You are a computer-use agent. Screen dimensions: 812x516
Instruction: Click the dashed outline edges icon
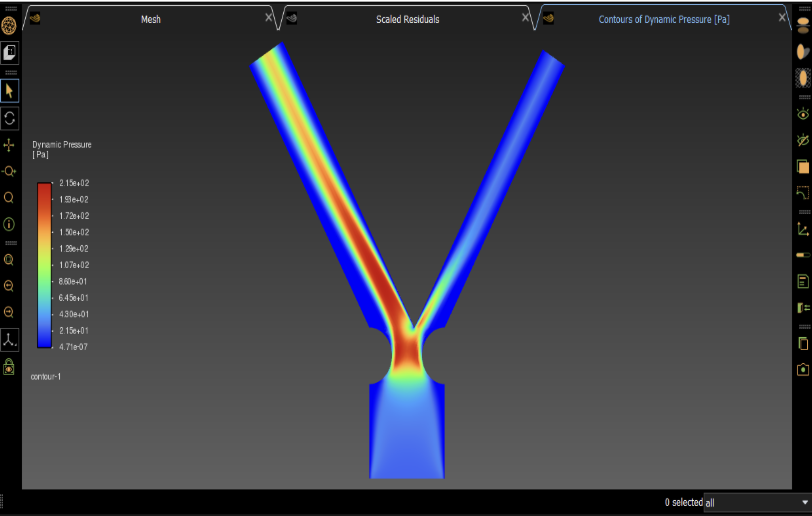(x=803, y=193)
